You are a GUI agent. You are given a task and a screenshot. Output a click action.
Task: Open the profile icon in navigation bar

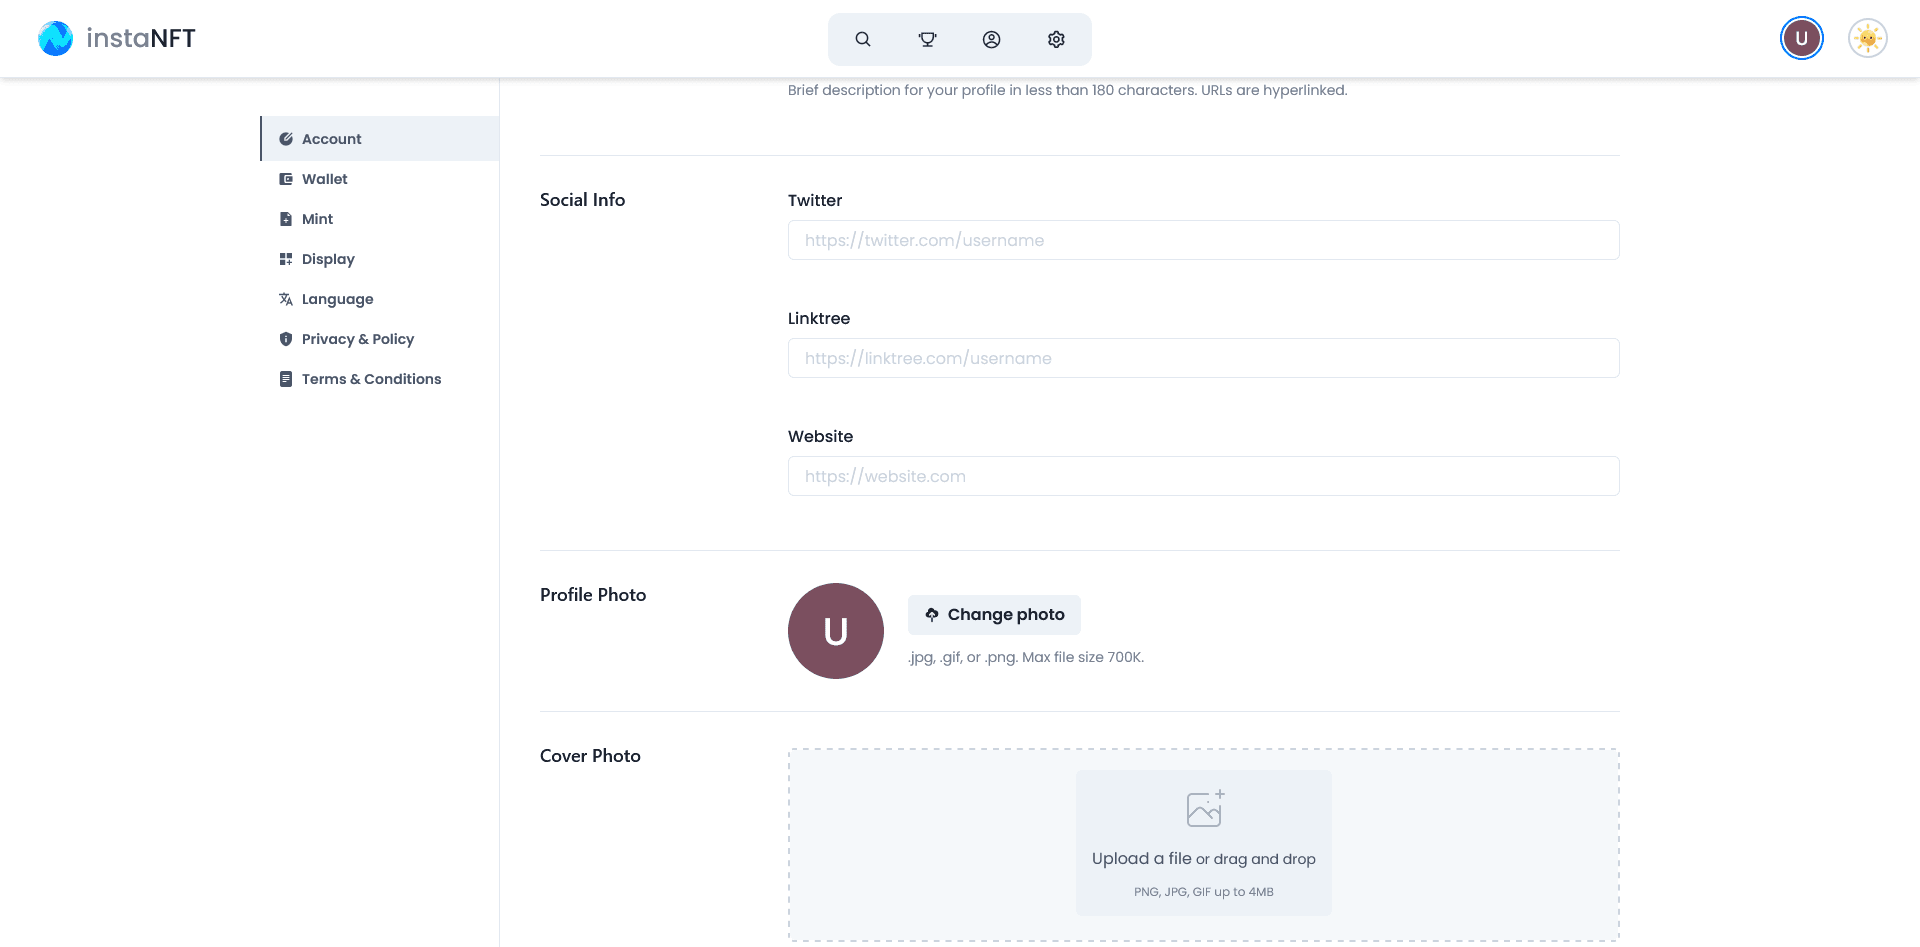pyautogui.click(x=991, y=39)
